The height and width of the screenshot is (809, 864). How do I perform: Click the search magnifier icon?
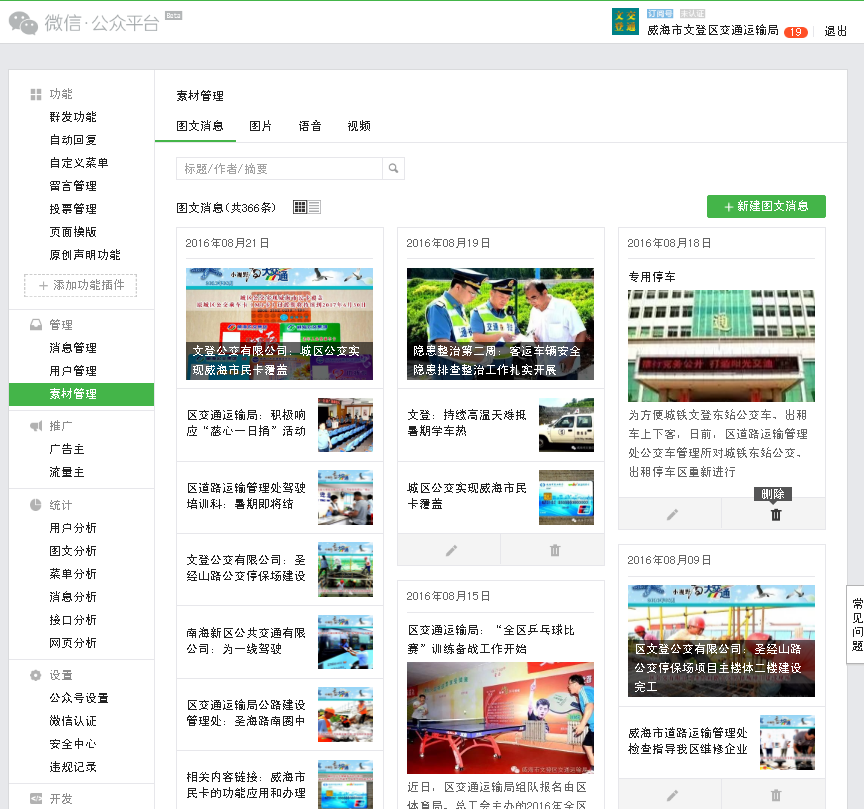[394, 168]
